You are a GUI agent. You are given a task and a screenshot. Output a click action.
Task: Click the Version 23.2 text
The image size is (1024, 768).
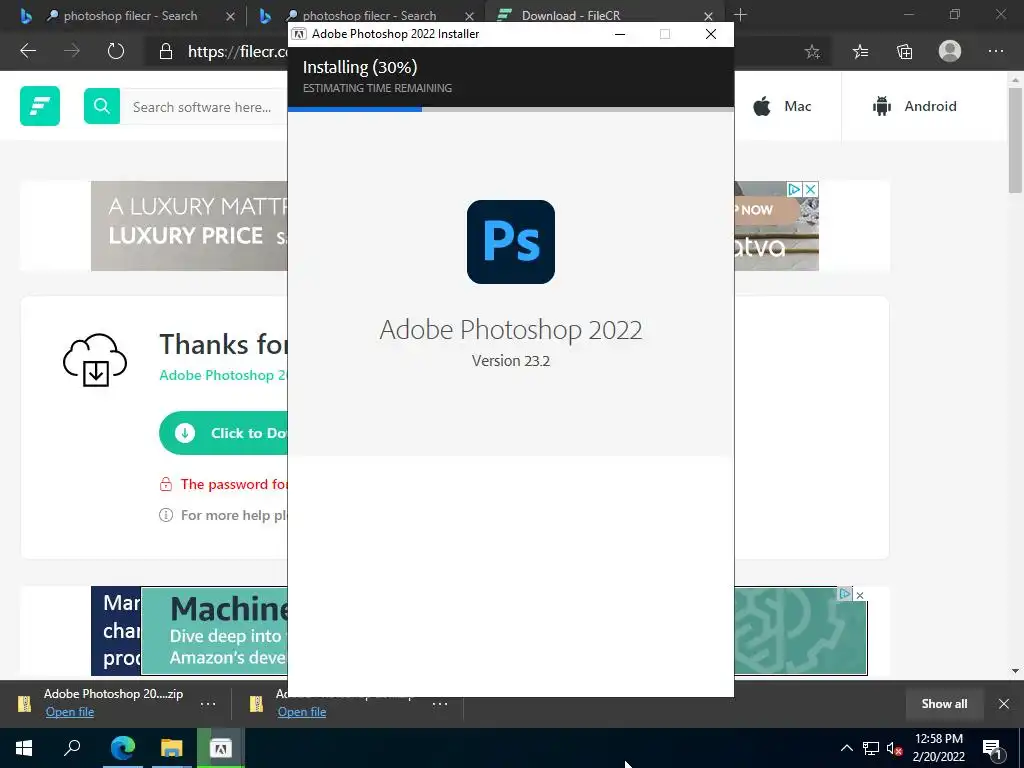click(511, 360)
